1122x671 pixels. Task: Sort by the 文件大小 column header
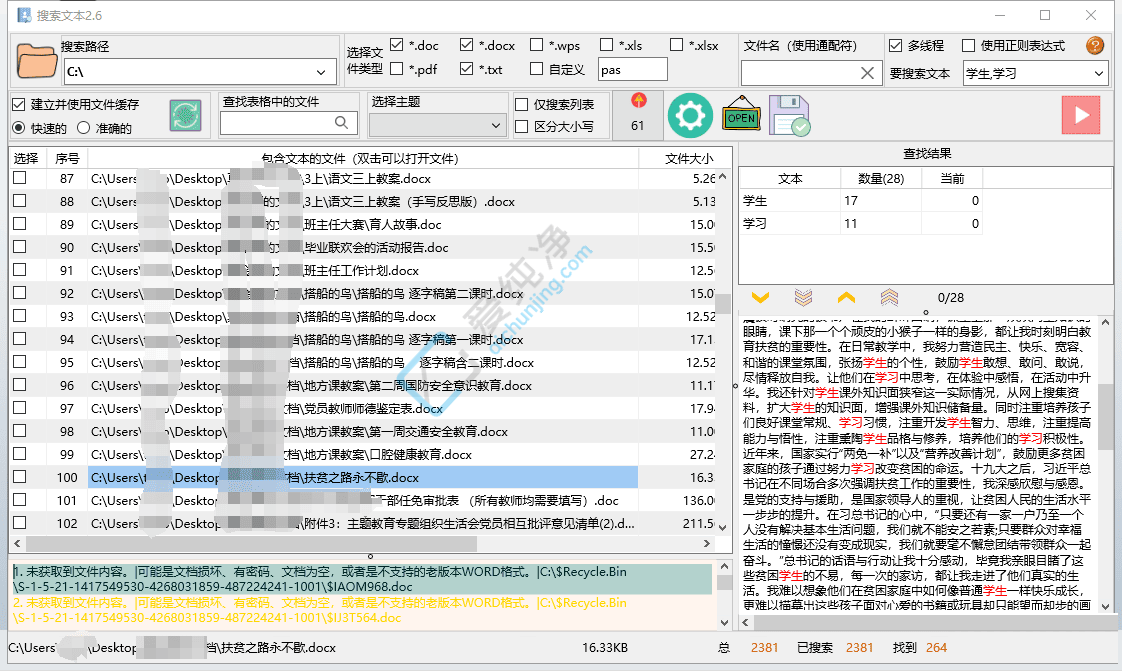point(689,158)
